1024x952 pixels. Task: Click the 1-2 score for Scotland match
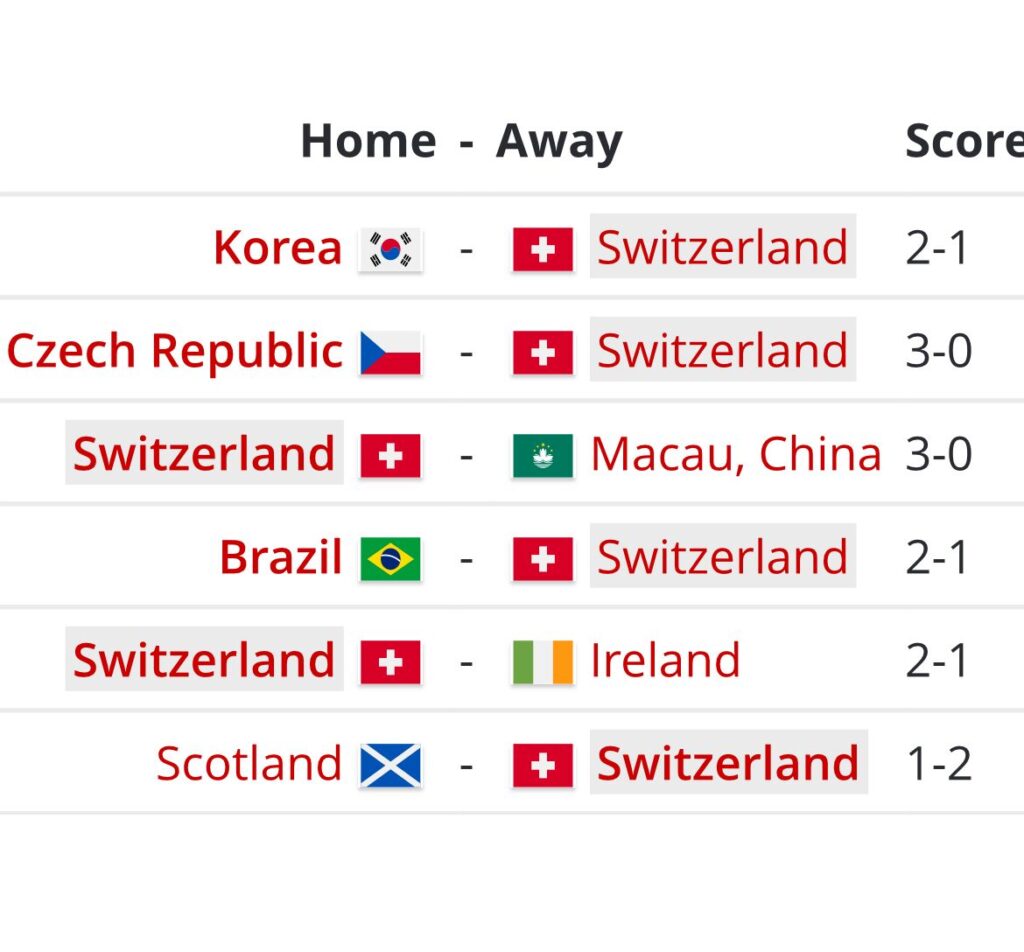pos(939,764)
